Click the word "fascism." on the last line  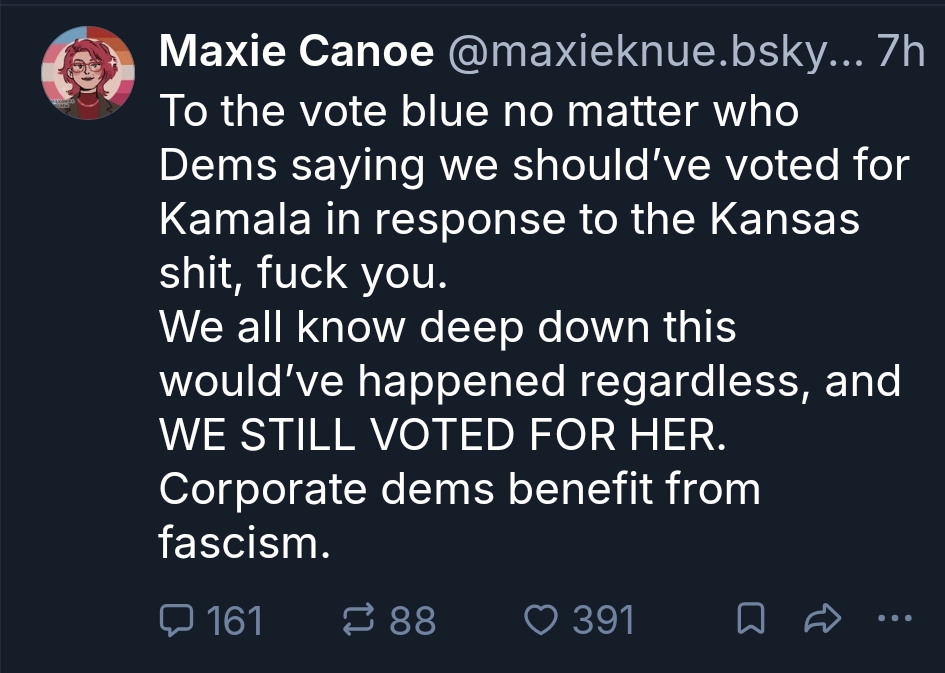[x=244, y=544]
